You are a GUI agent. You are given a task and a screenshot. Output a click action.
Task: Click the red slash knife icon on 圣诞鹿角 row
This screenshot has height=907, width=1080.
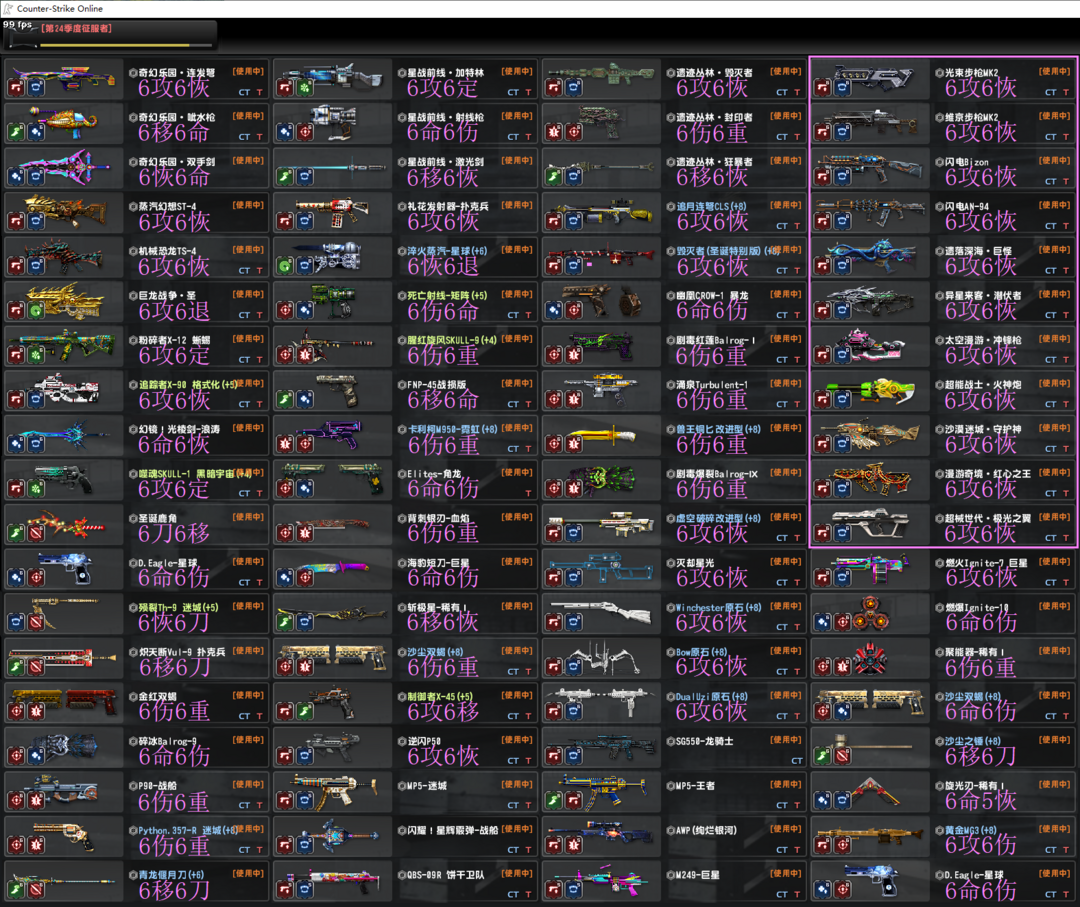(x=36, y=533)
